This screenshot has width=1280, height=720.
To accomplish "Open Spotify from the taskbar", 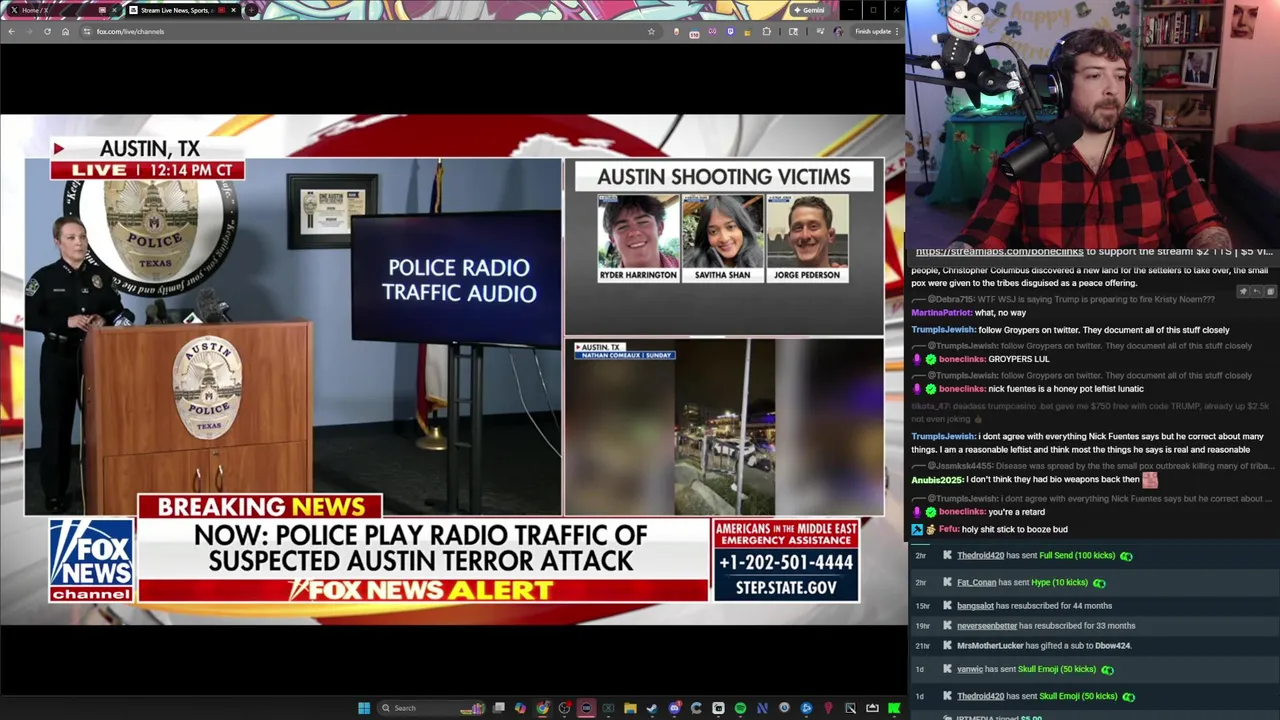I will [740, 708].
